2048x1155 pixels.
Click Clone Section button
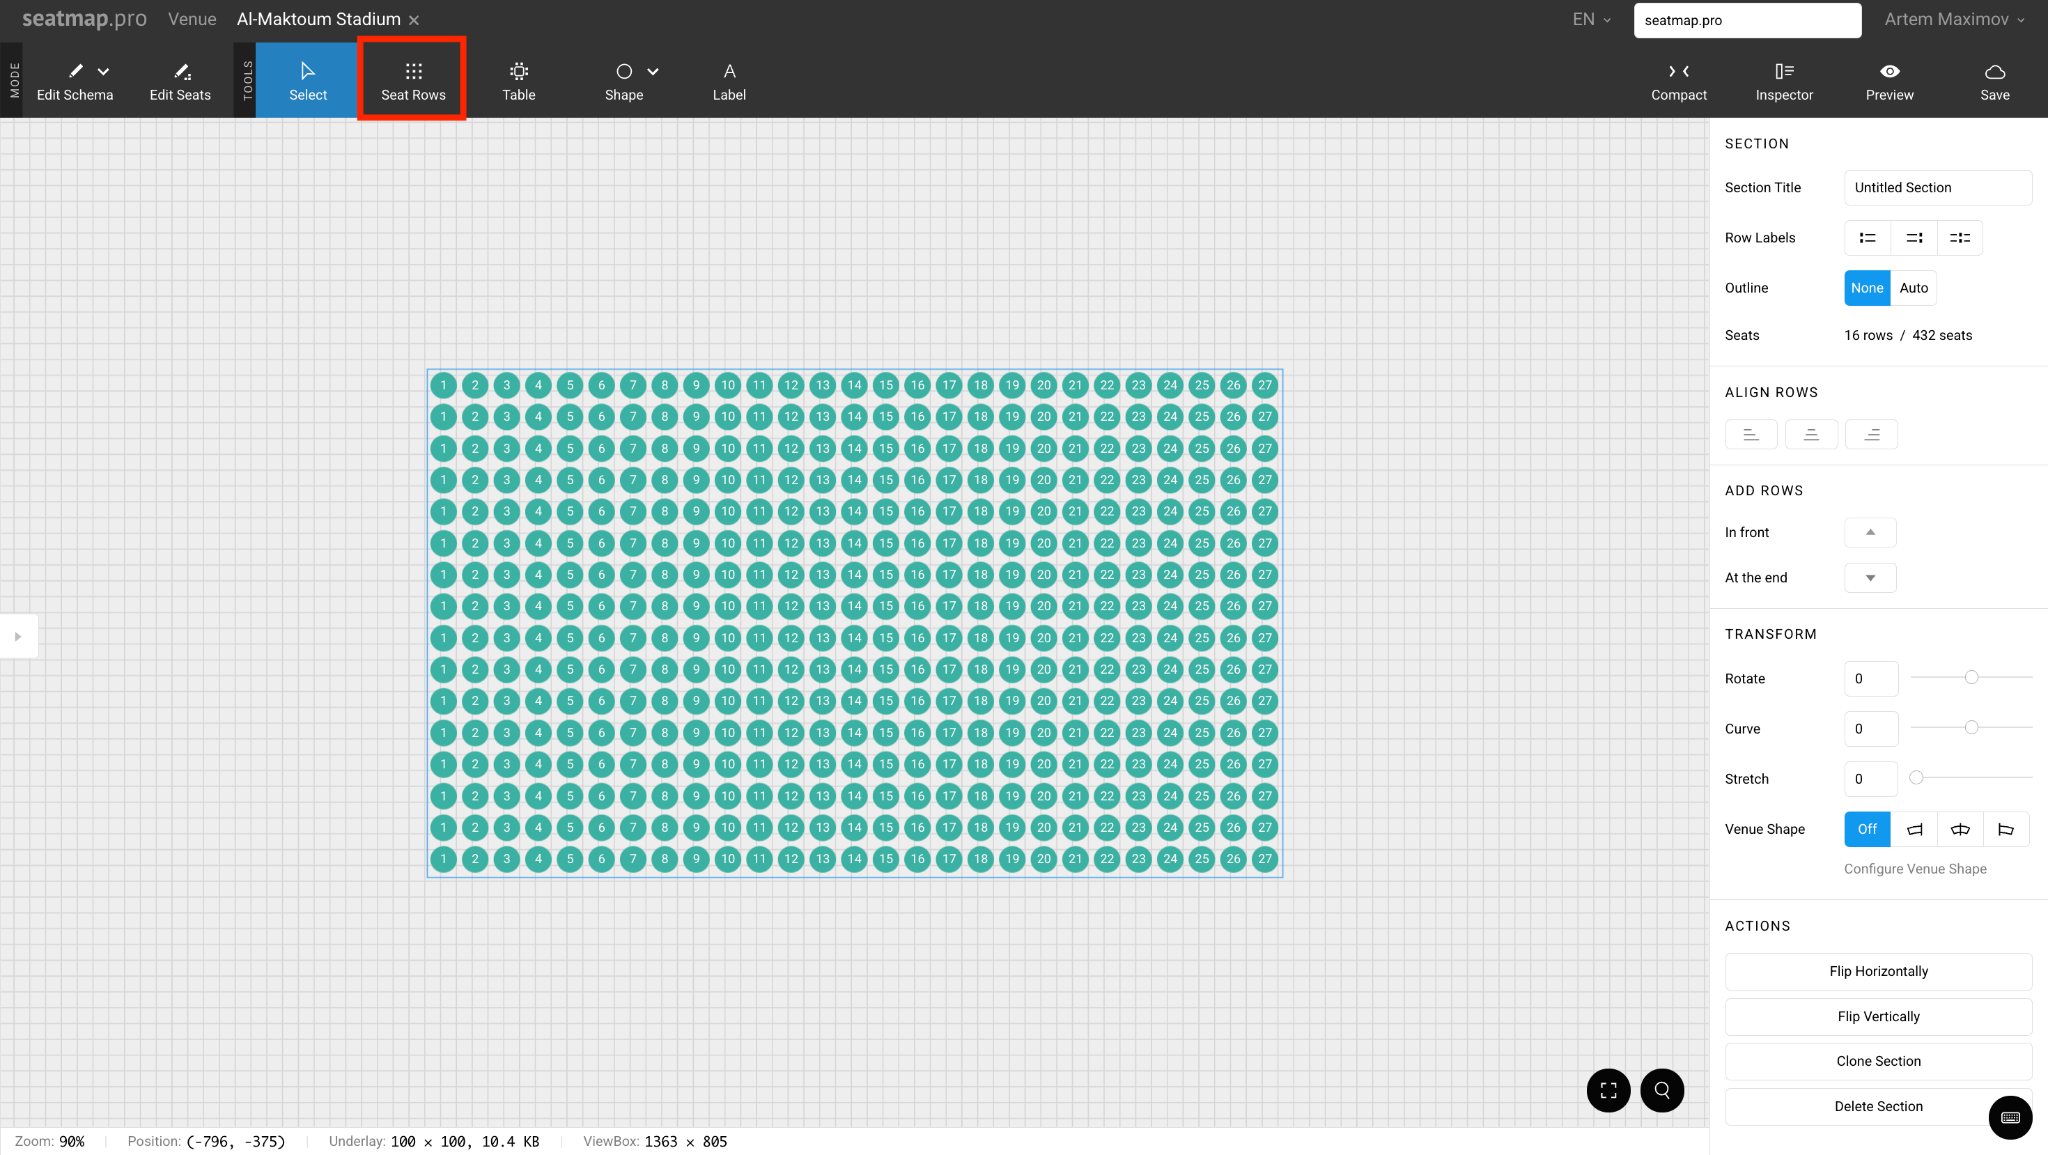pos(1878,1061)
